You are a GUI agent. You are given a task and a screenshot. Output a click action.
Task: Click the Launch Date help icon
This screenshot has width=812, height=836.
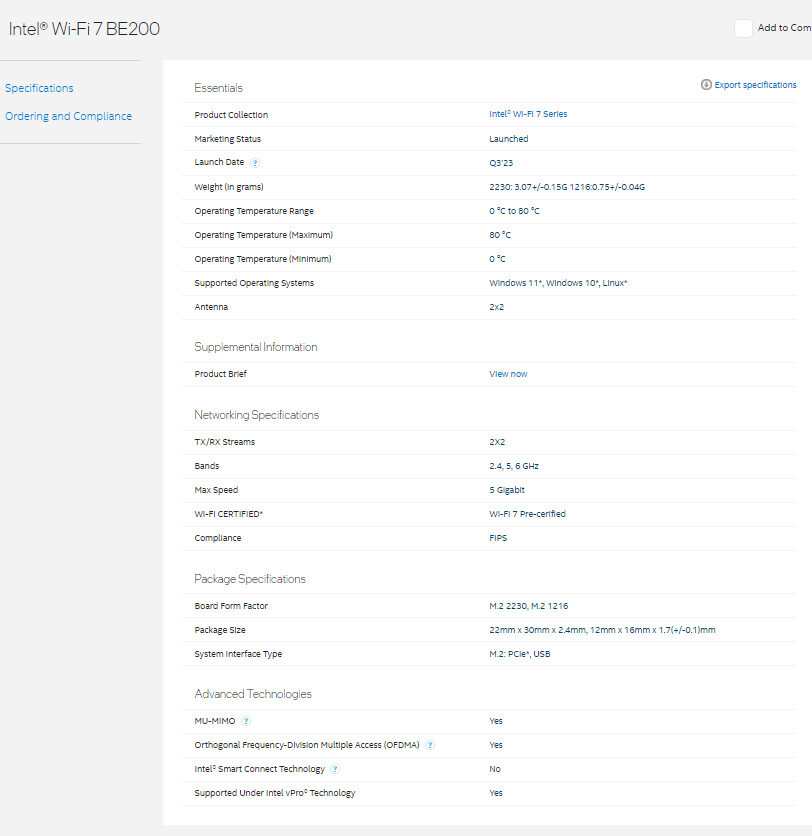[x=255, y=163]
